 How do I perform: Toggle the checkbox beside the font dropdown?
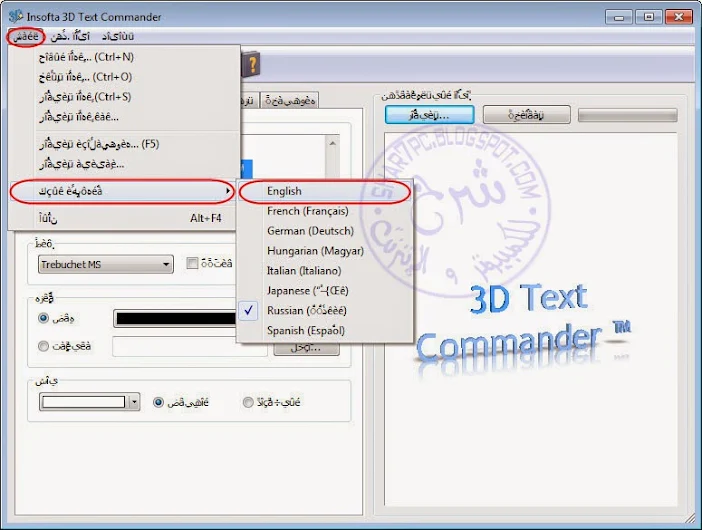pos(192,263)
